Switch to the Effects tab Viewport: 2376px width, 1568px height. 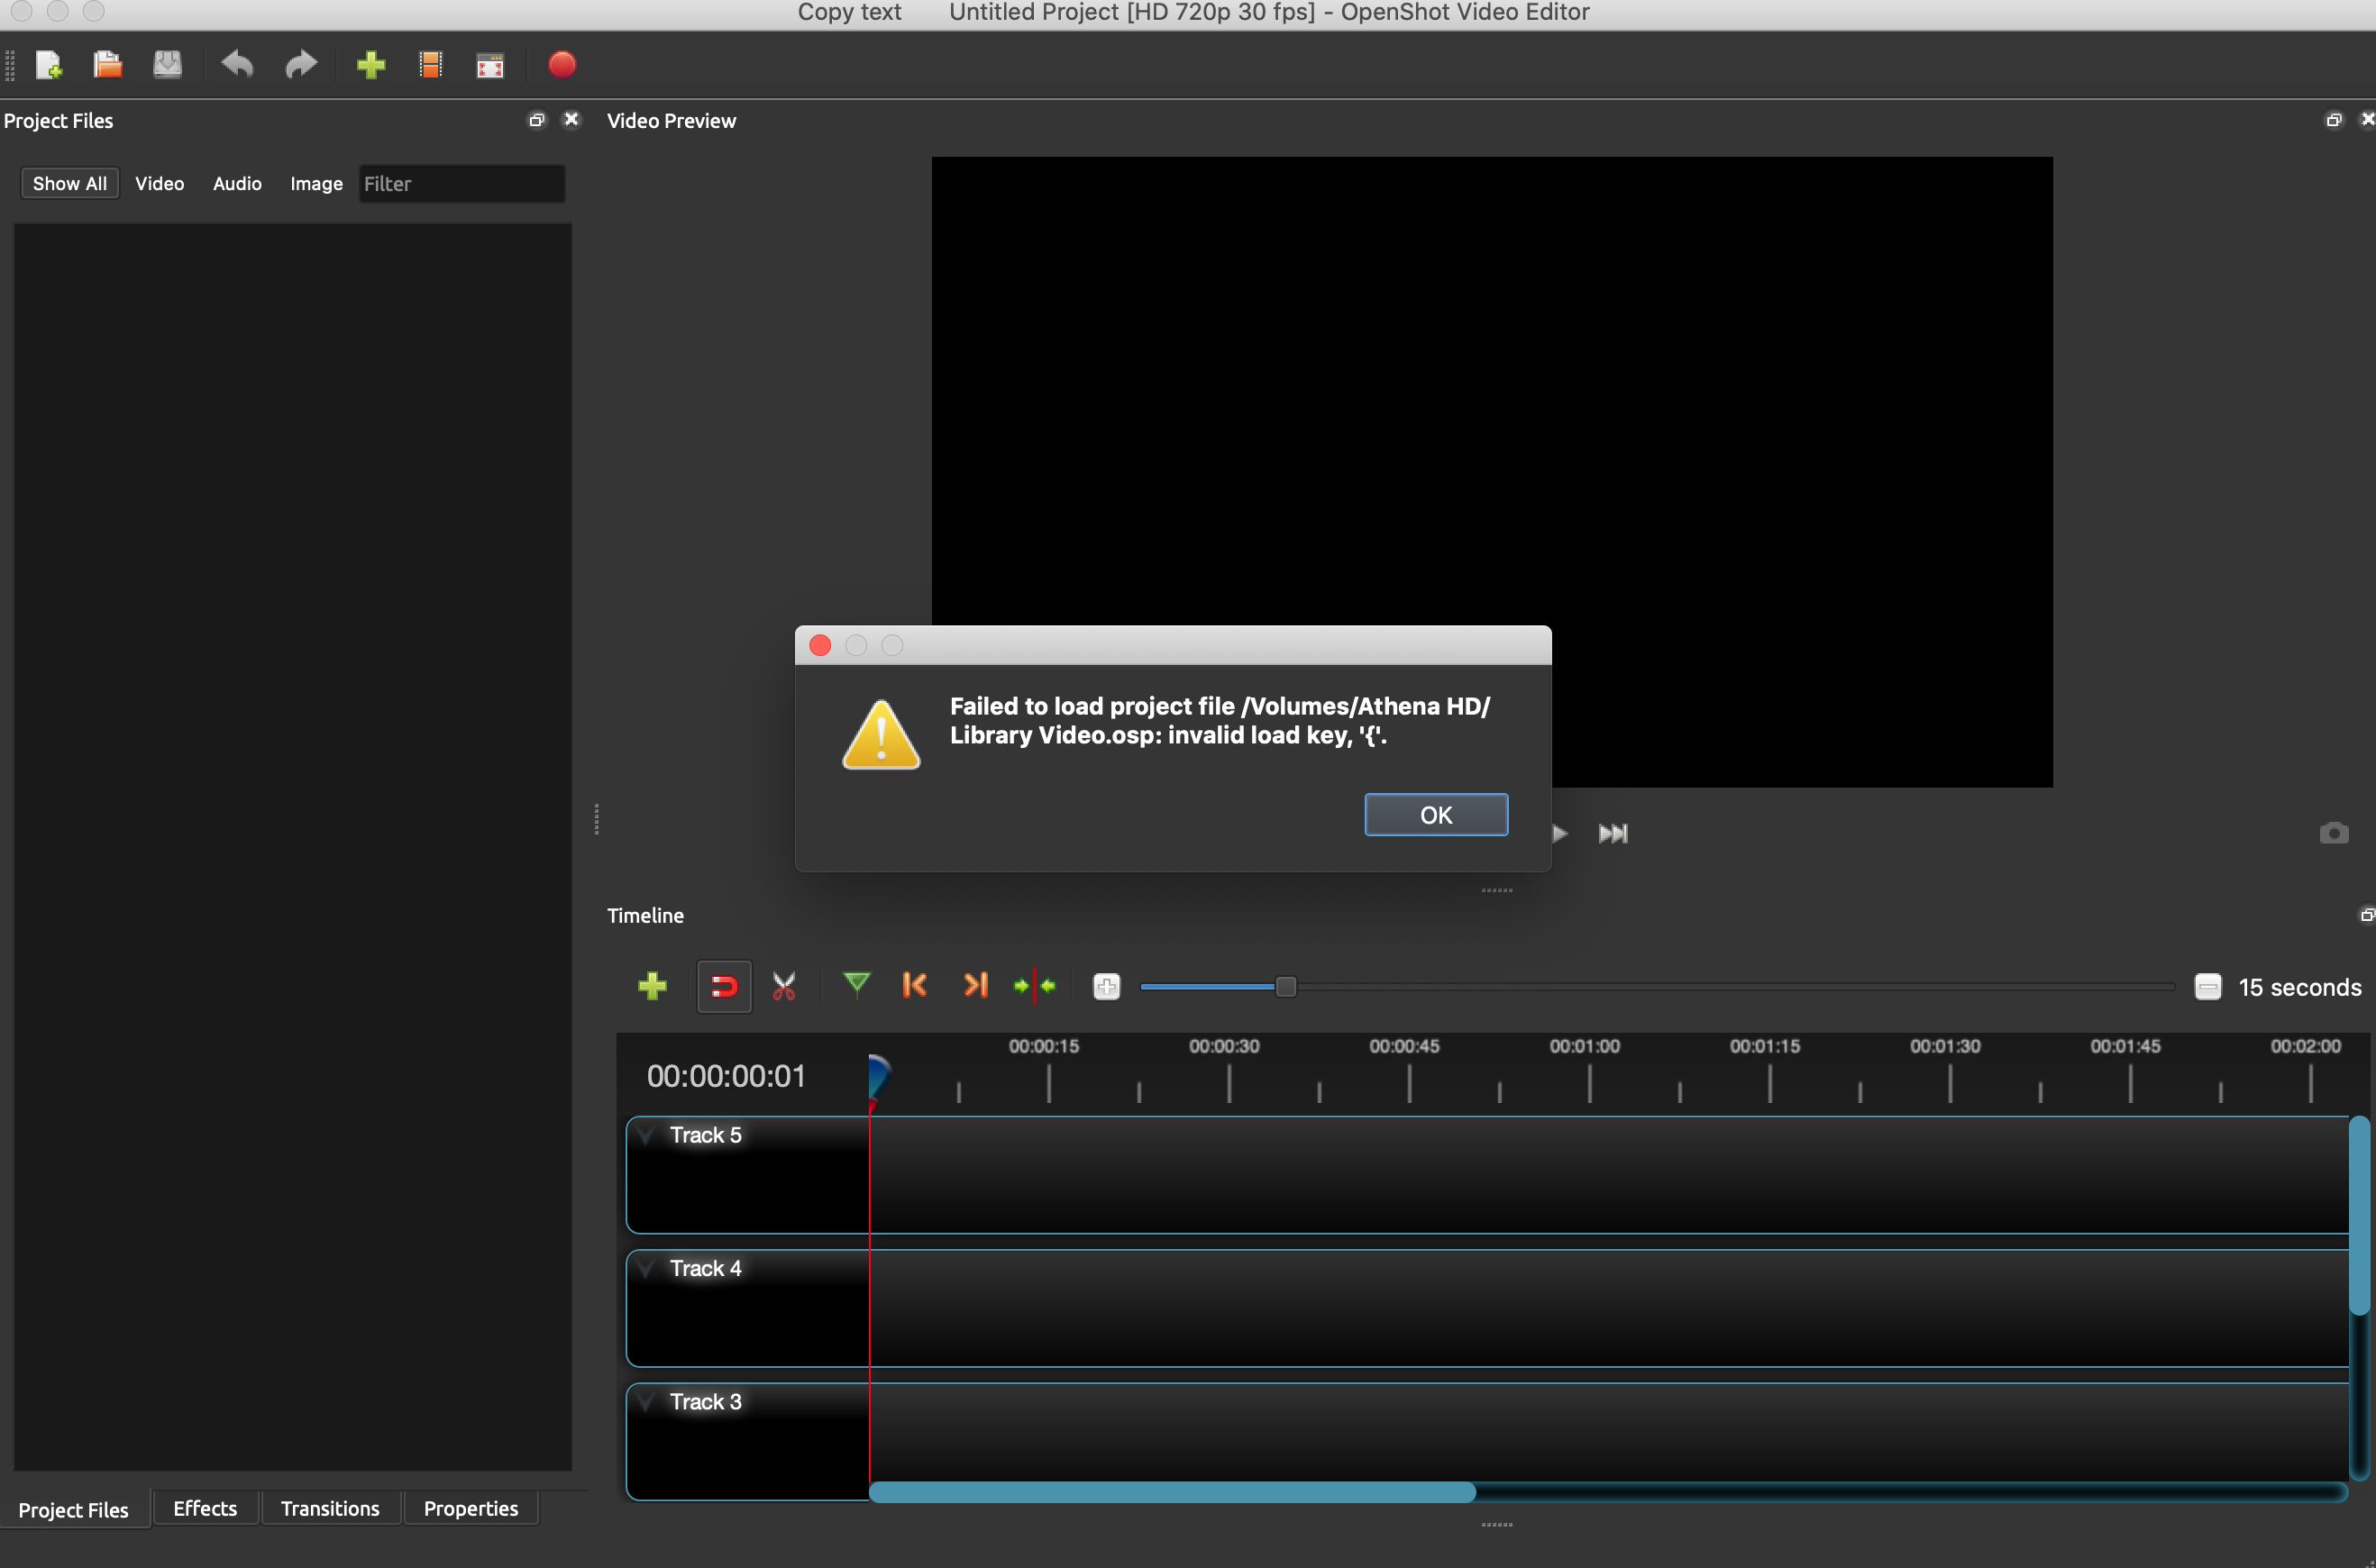coord(205,1508)
